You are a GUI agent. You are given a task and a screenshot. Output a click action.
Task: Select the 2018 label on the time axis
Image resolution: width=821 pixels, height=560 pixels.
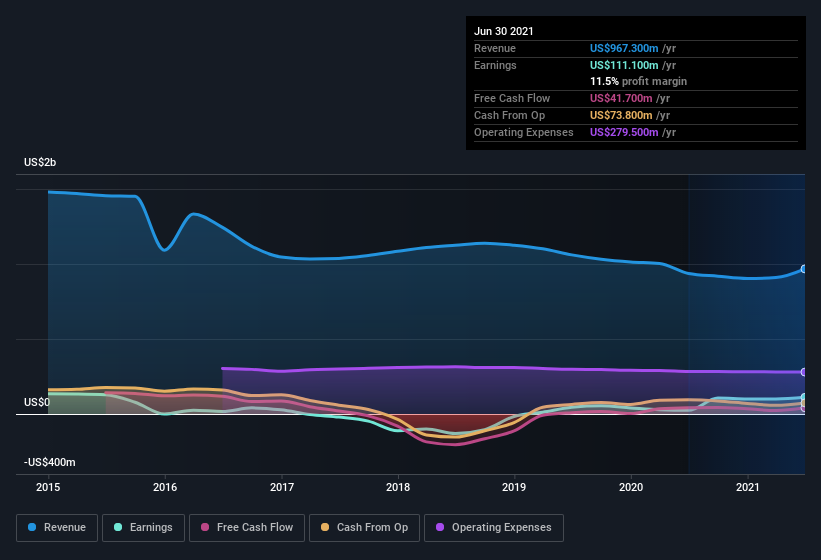tap(398, 487)
